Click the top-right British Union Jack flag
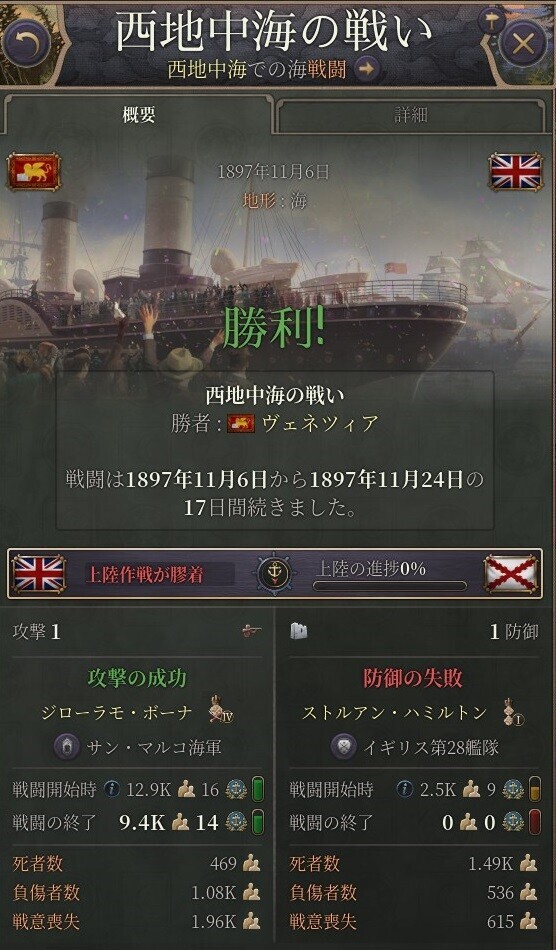The width and height of the screenshot is (556, 950). 515,171
